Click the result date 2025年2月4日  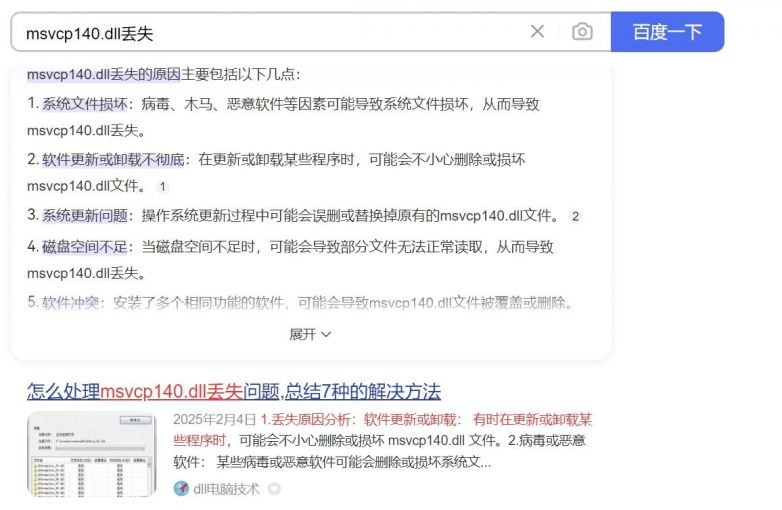point(214,420)
